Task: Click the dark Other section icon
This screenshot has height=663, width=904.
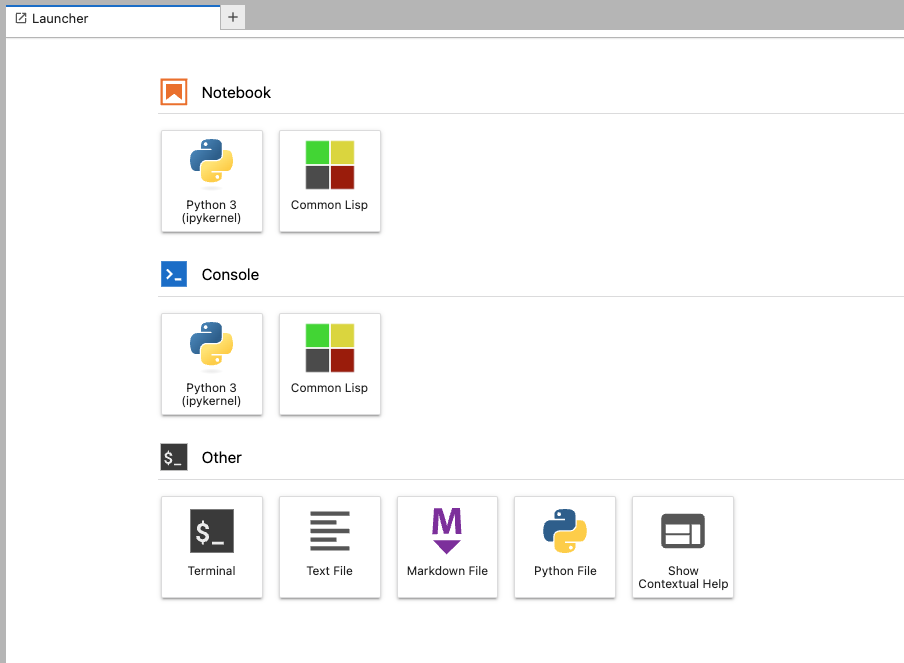Action: tap(174, 457)
